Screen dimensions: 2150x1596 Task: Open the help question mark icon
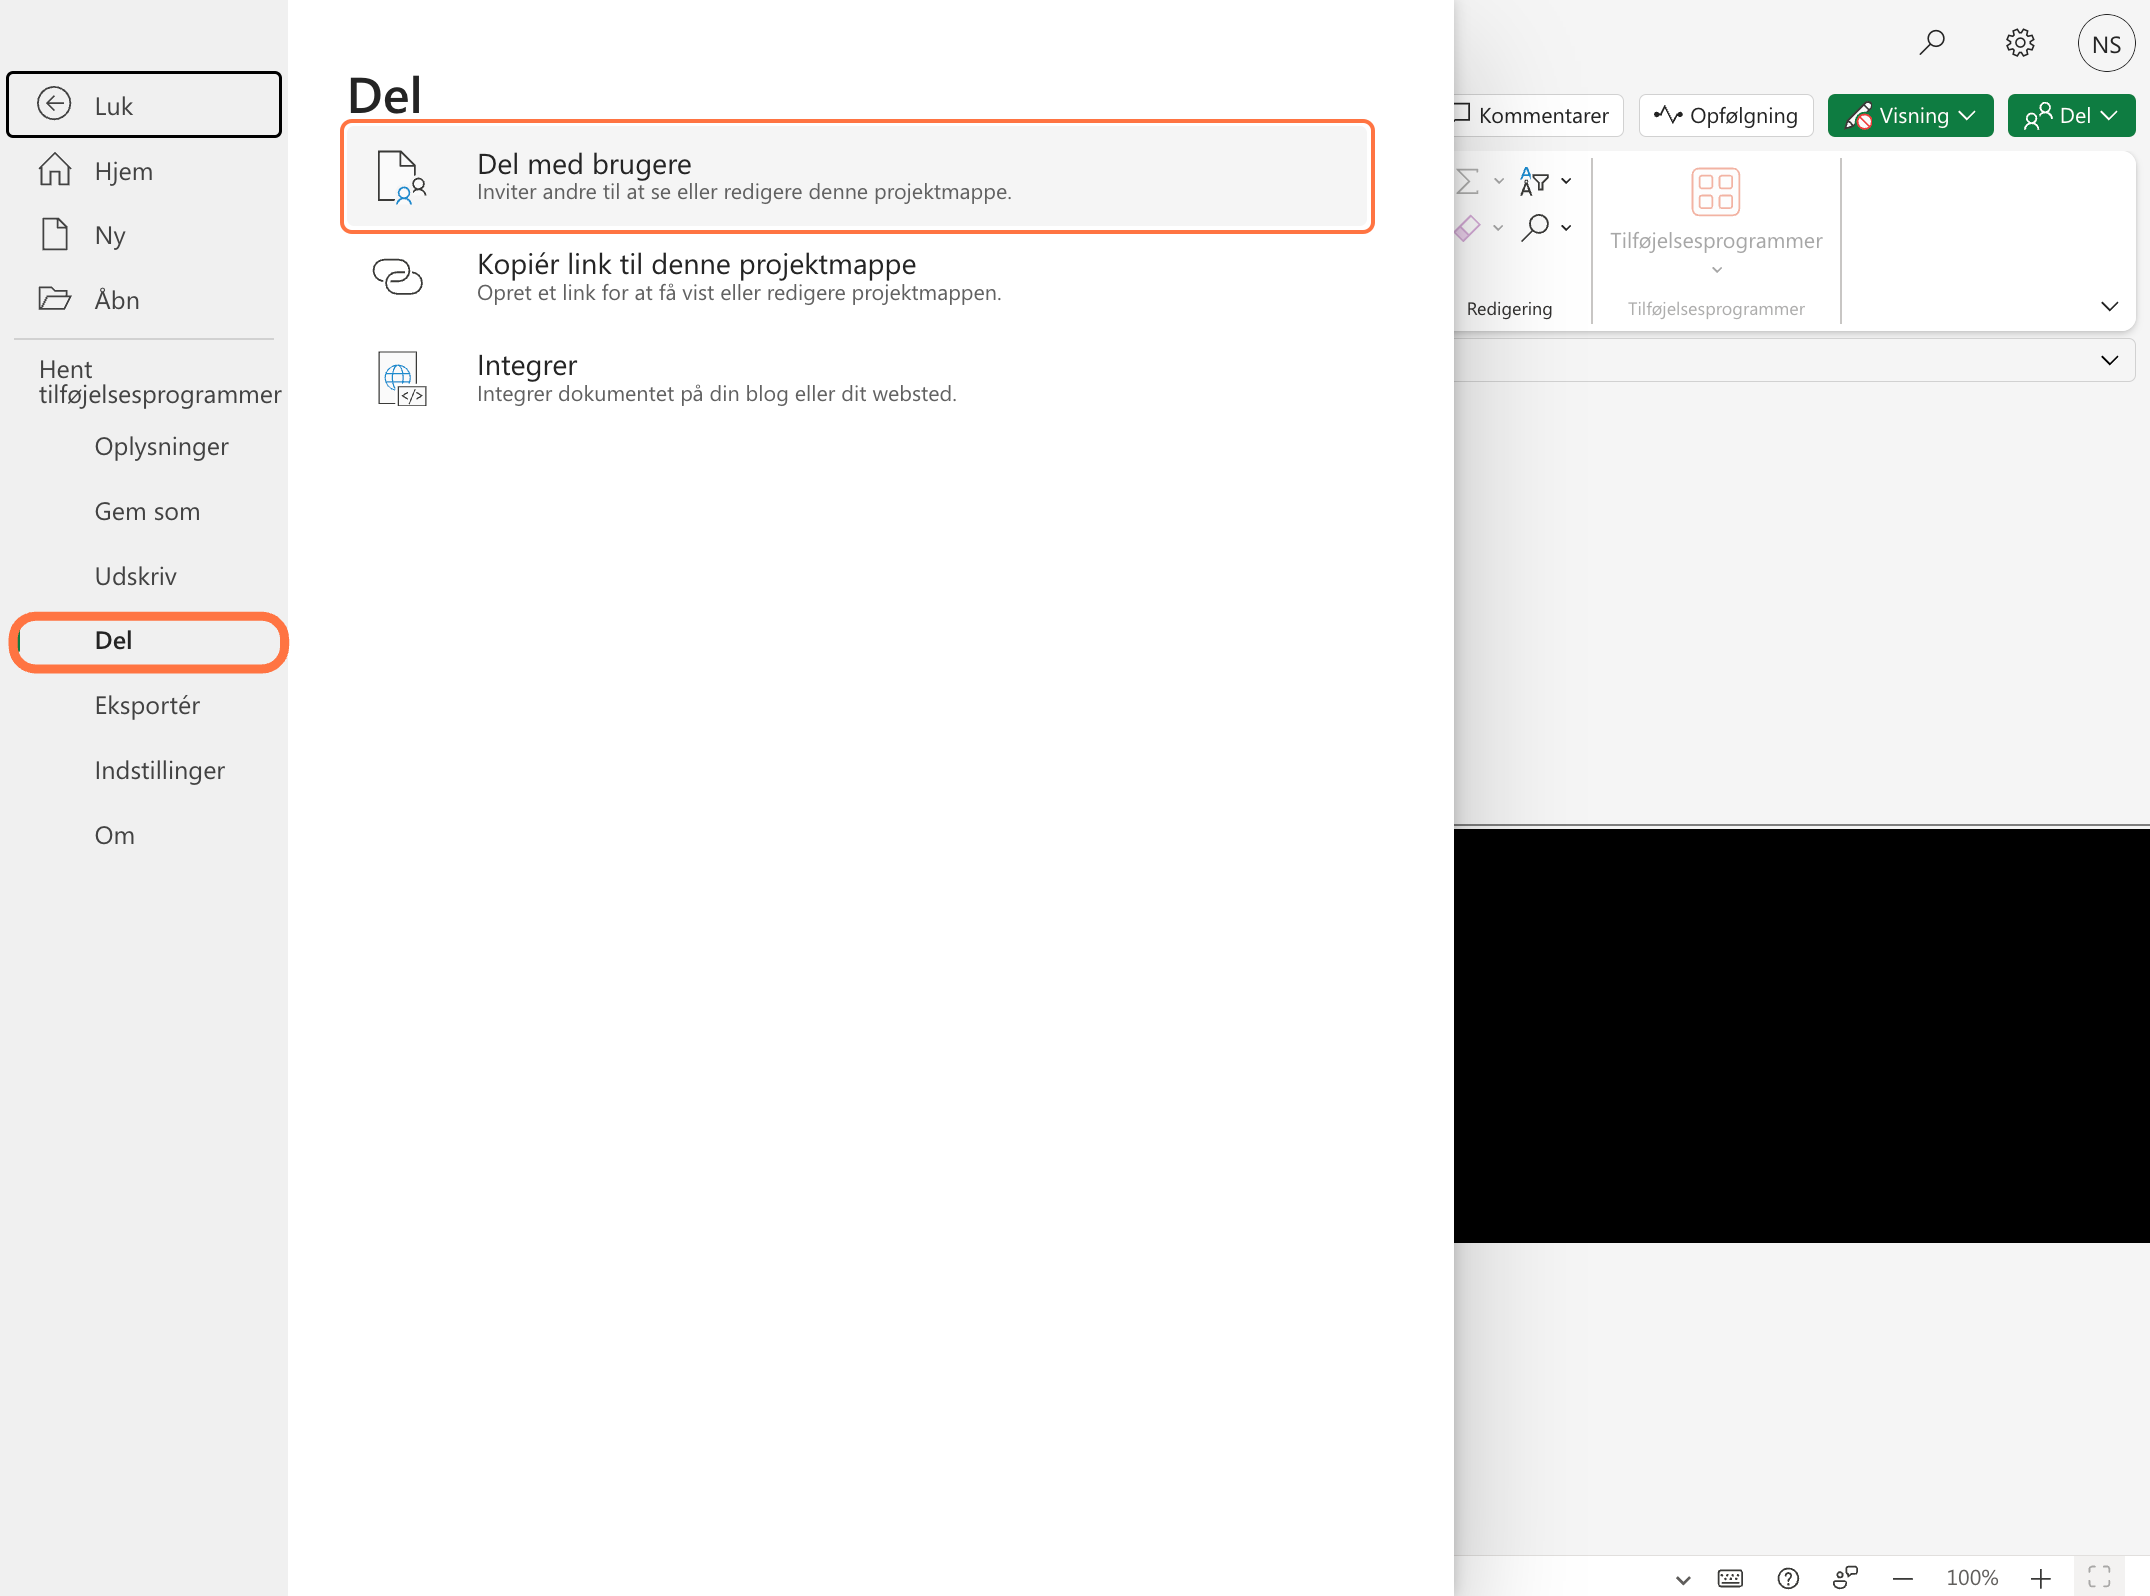click(1788, 1578)
